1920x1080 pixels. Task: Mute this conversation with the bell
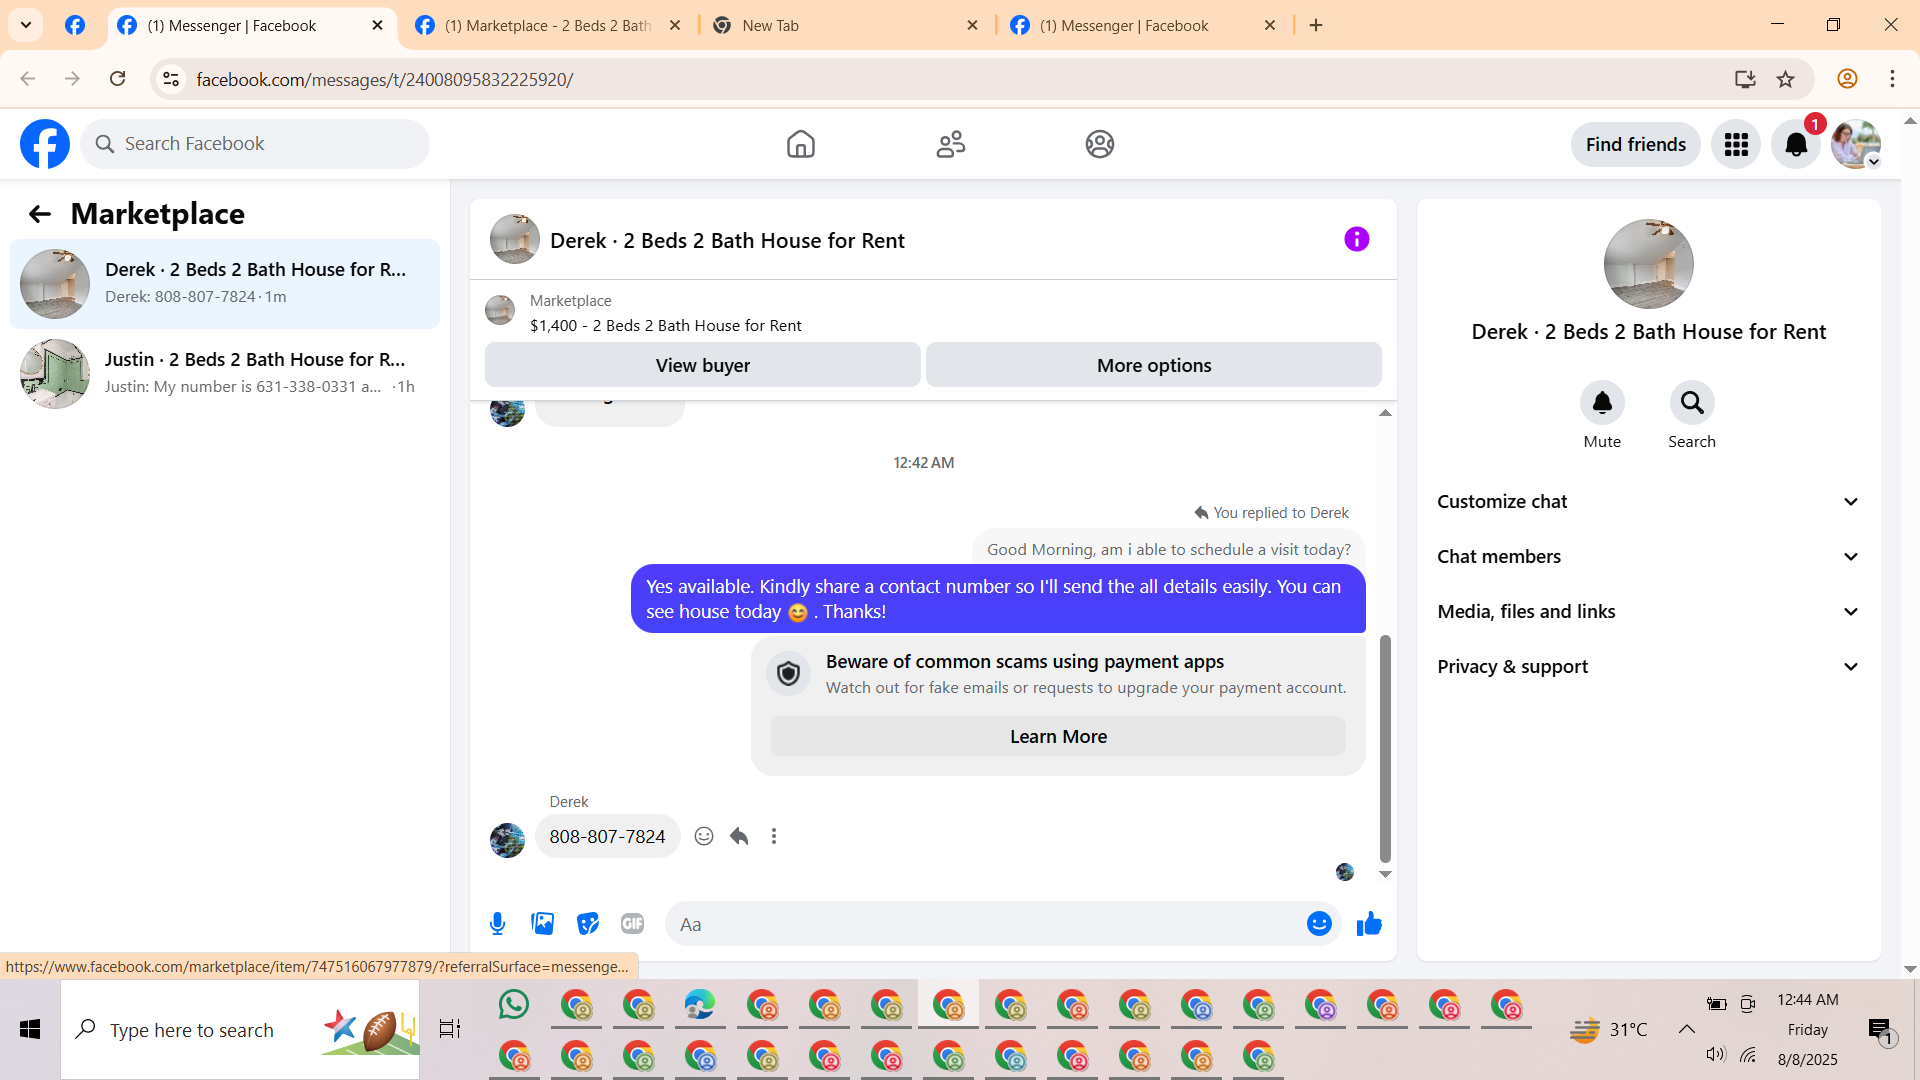click(x=1601, y=403)
